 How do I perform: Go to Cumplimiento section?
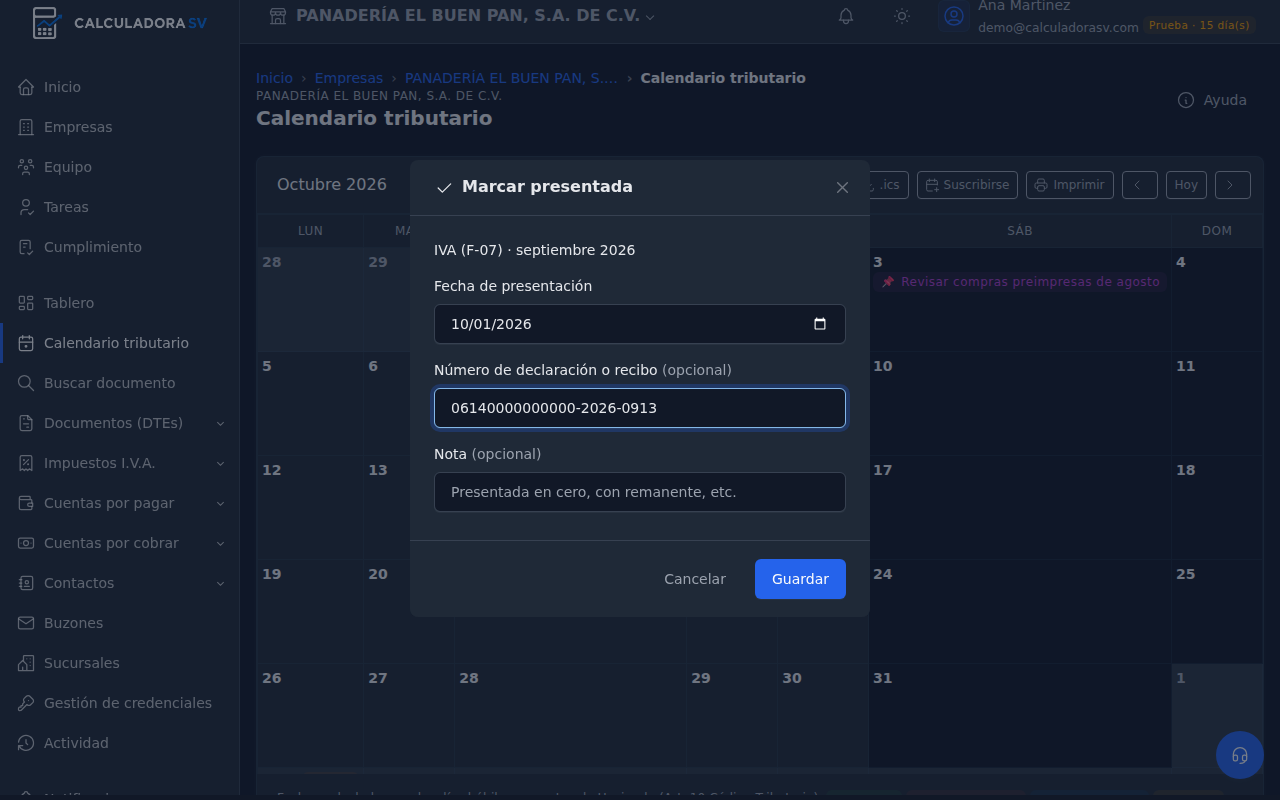click(x=120, y=247)
